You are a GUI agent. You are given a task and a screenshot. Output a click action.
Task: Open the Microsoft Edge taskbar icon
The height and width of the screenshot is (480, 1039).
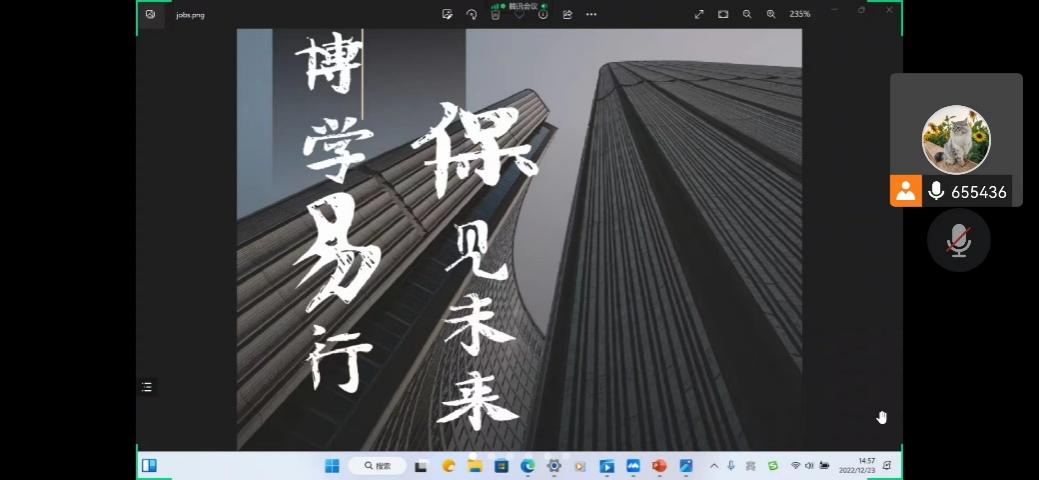click(x=527, y=466)
